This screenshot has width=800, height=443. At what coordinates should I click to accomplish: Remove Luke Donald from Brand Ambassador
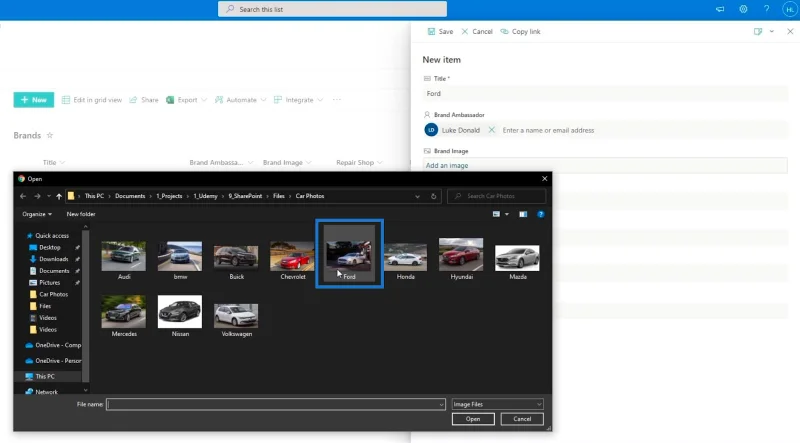click(x=491, y=130)
